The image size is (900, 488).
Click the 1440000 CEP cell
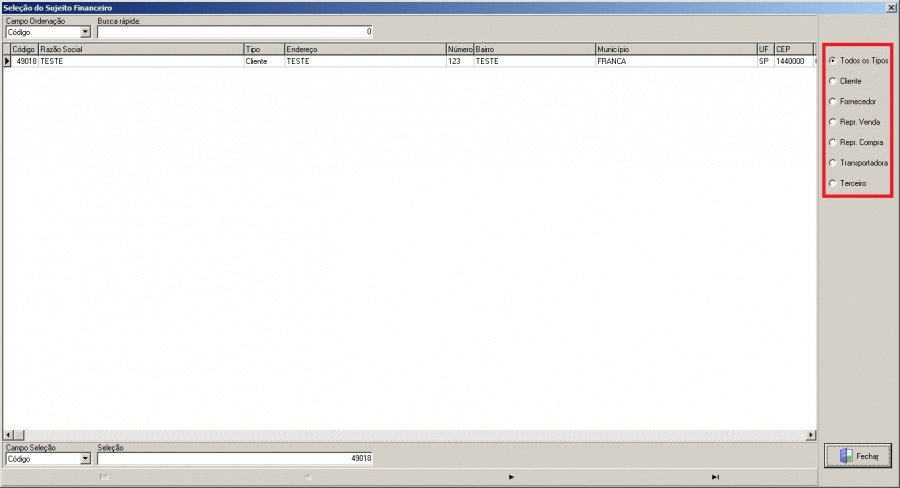794,61
